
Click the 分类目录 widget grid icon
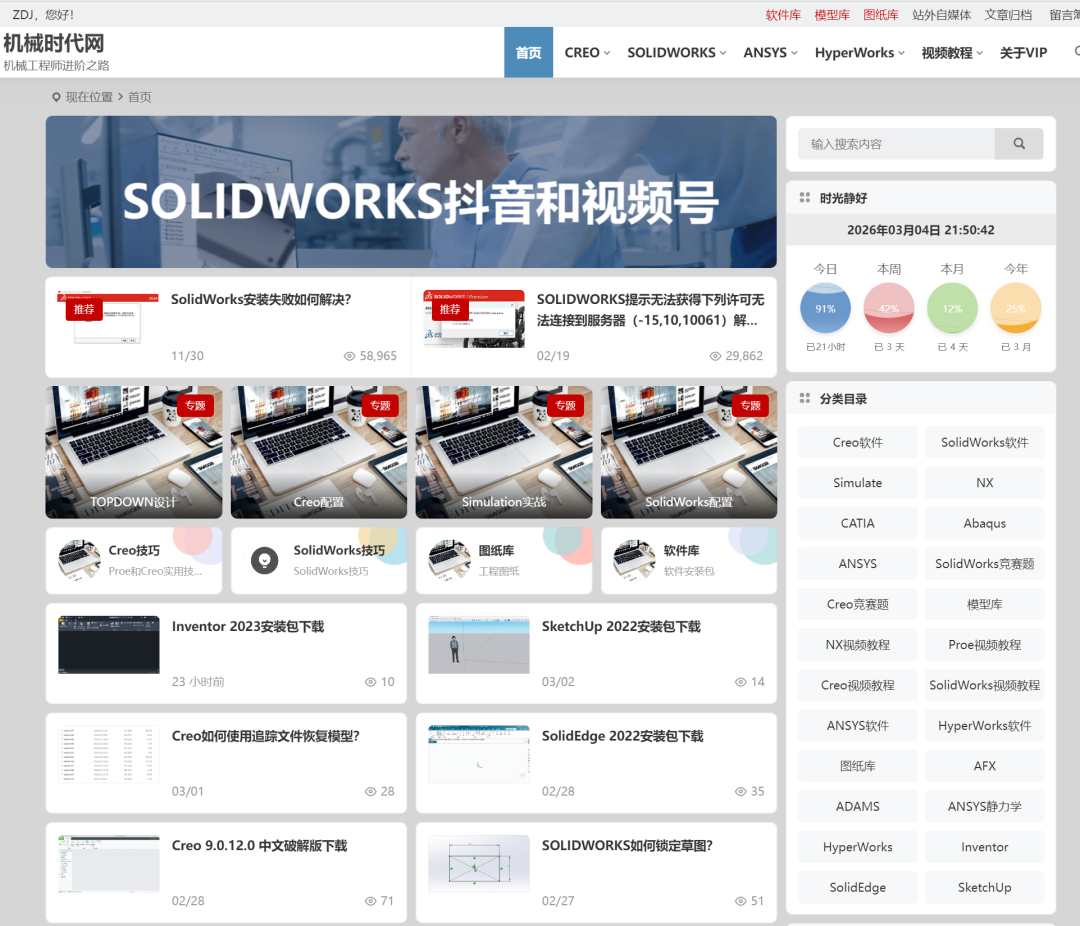click(x=804, y=398)
